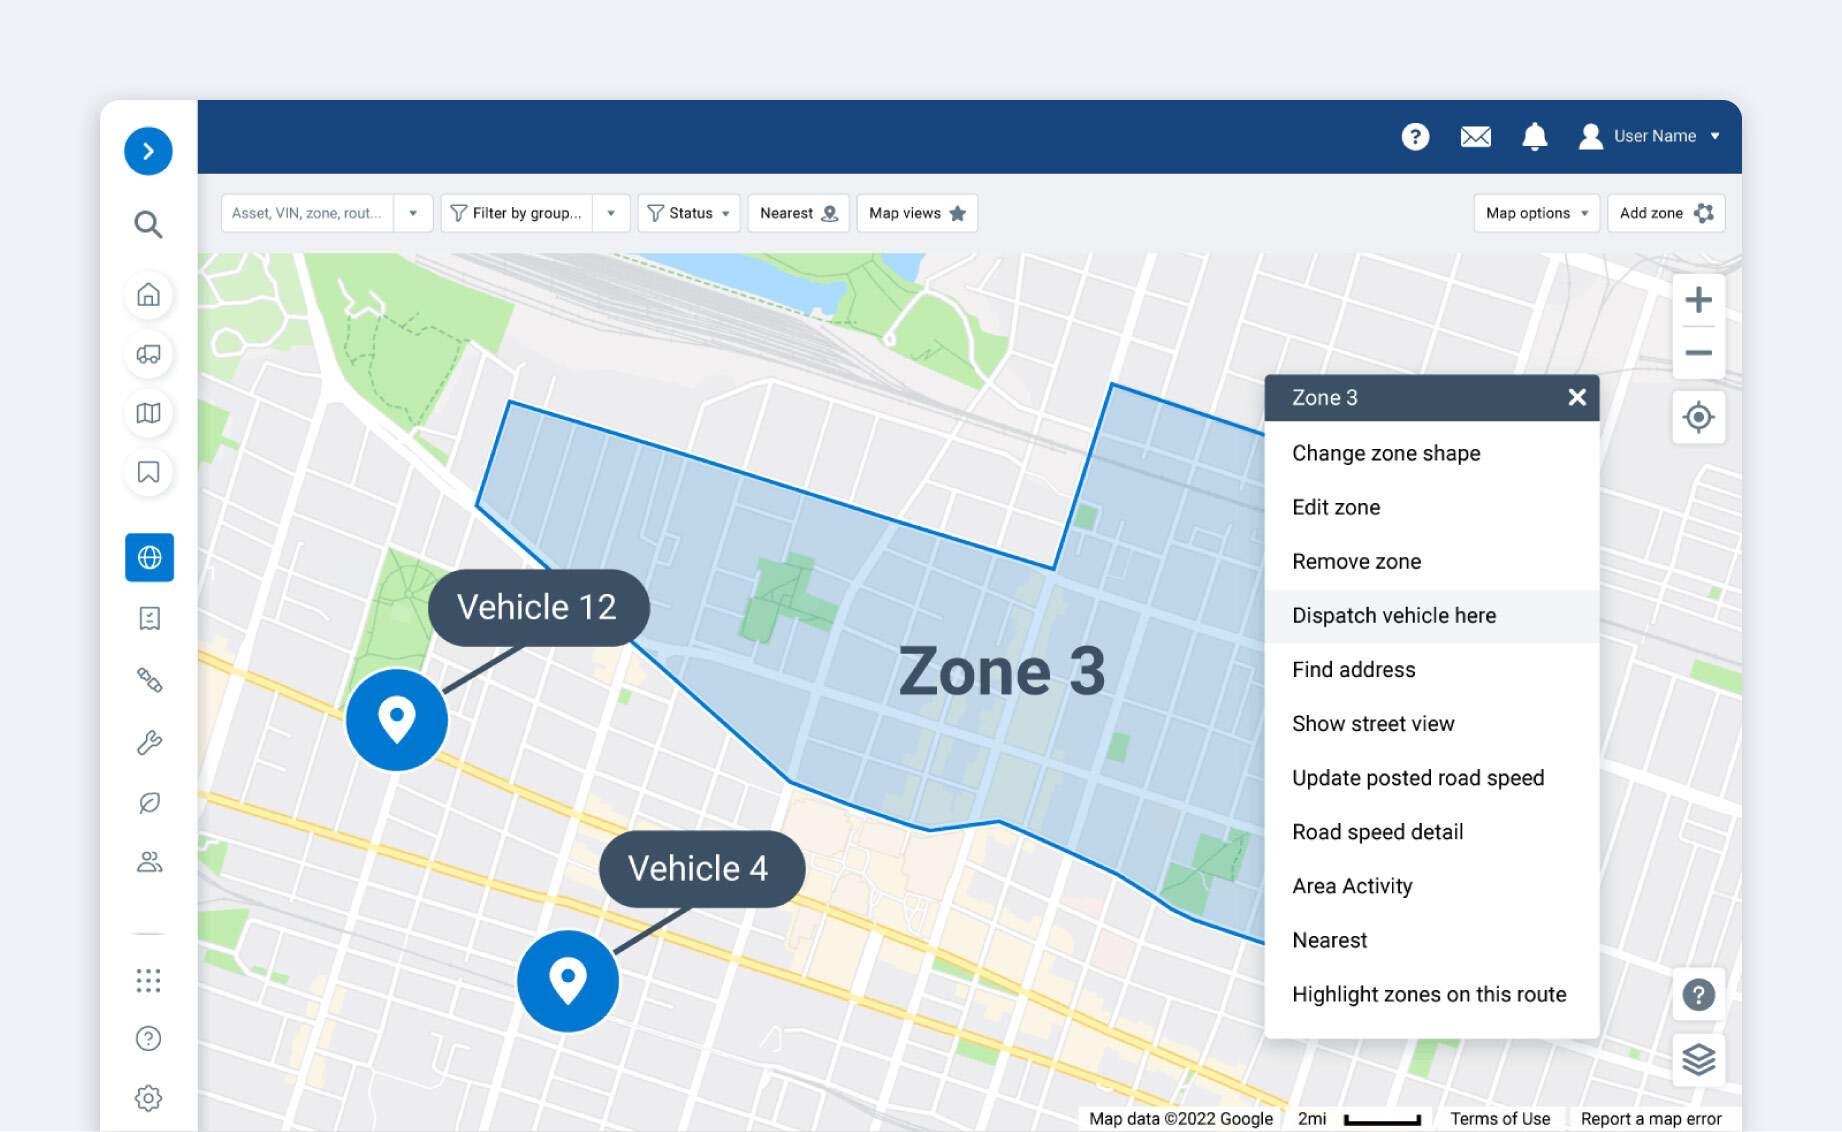Select Area Activity

point(1431,886)
